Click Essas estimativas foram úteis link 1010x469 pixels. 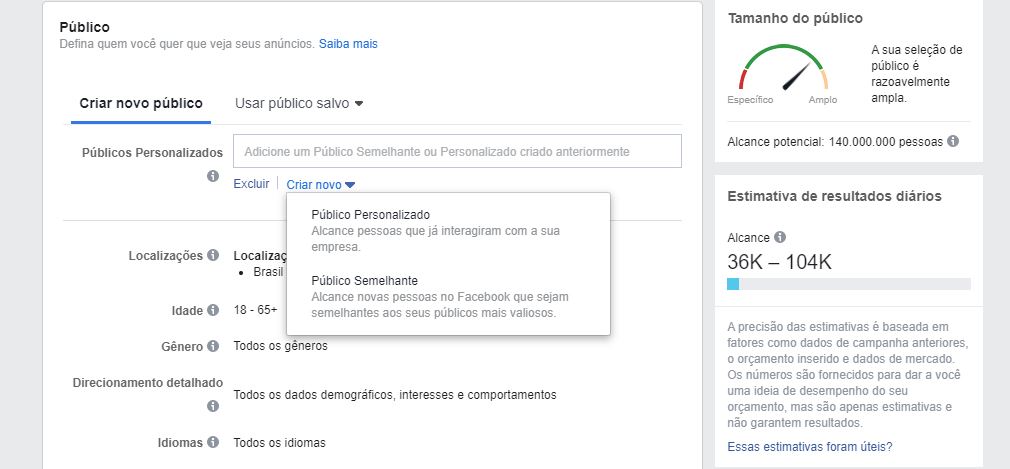[x=810, y=446]
